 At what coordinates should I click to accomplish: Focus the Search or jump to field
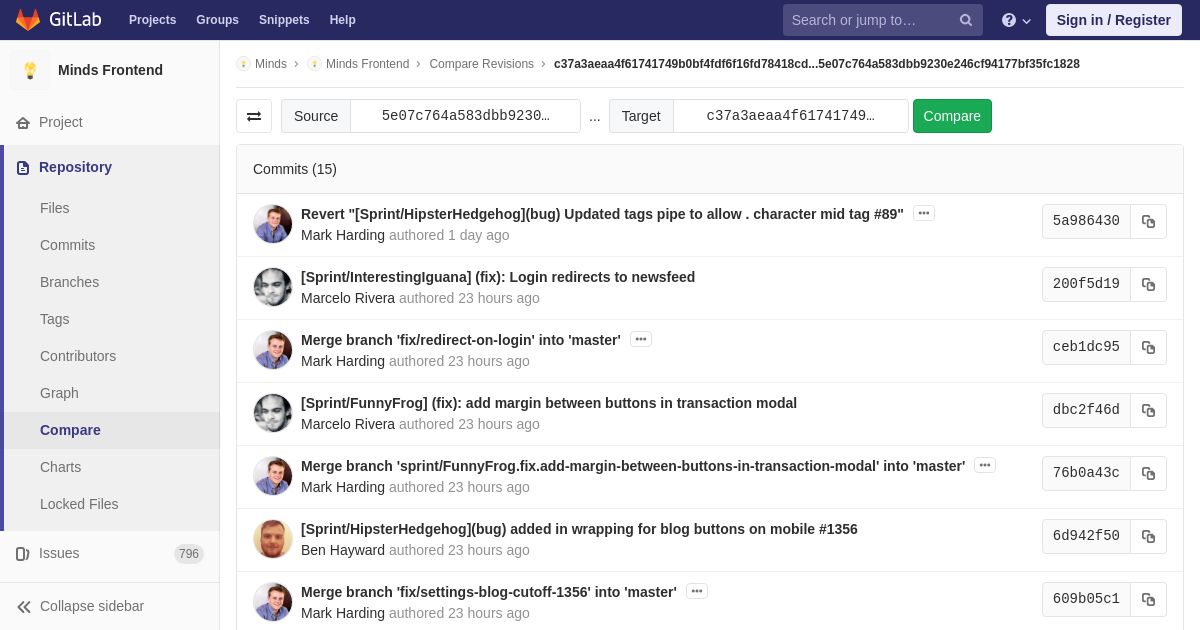(x=870, y=20)
